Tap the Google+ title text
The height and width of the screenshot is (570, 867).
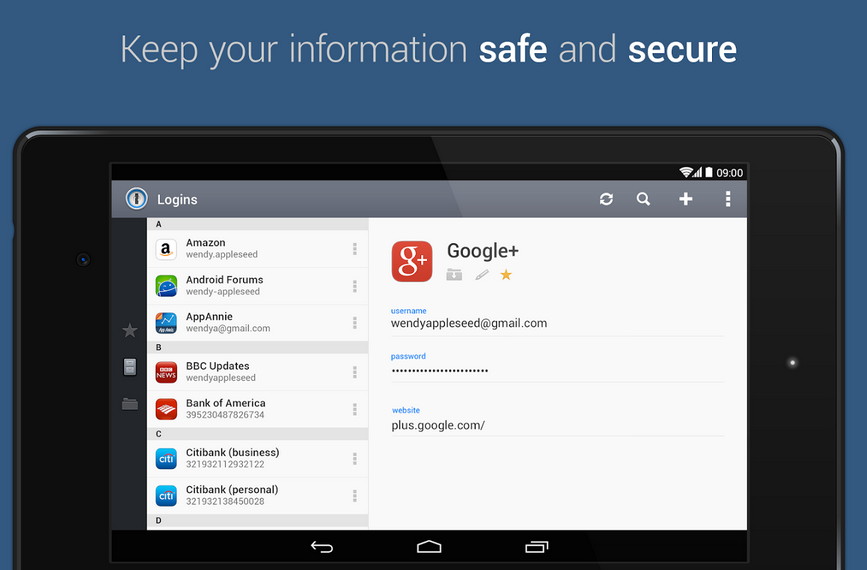coord(483,250)
